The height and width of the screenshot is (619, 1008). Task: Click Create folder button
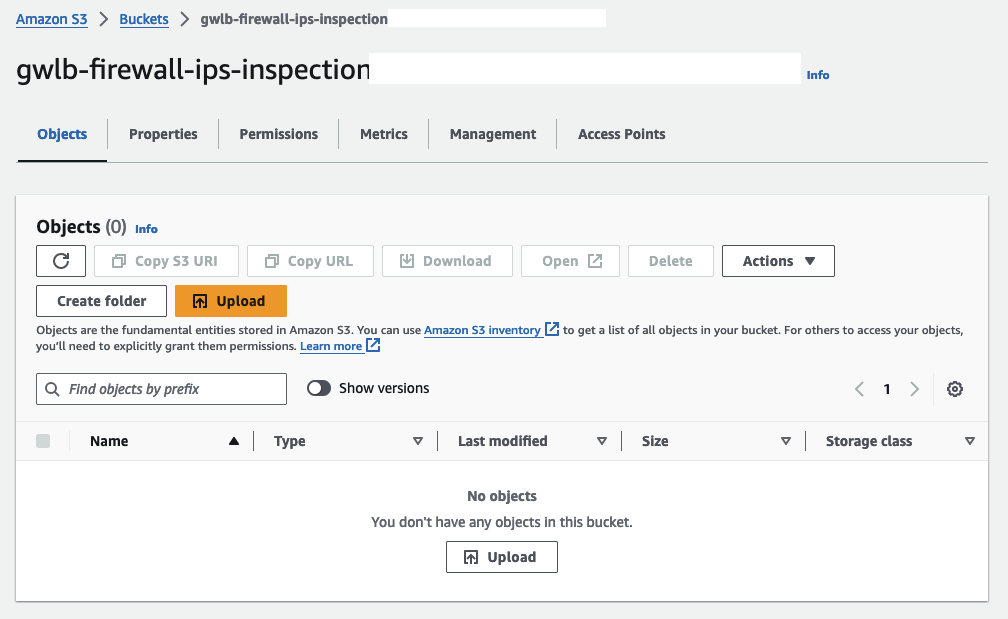click(x=101, y=301)
